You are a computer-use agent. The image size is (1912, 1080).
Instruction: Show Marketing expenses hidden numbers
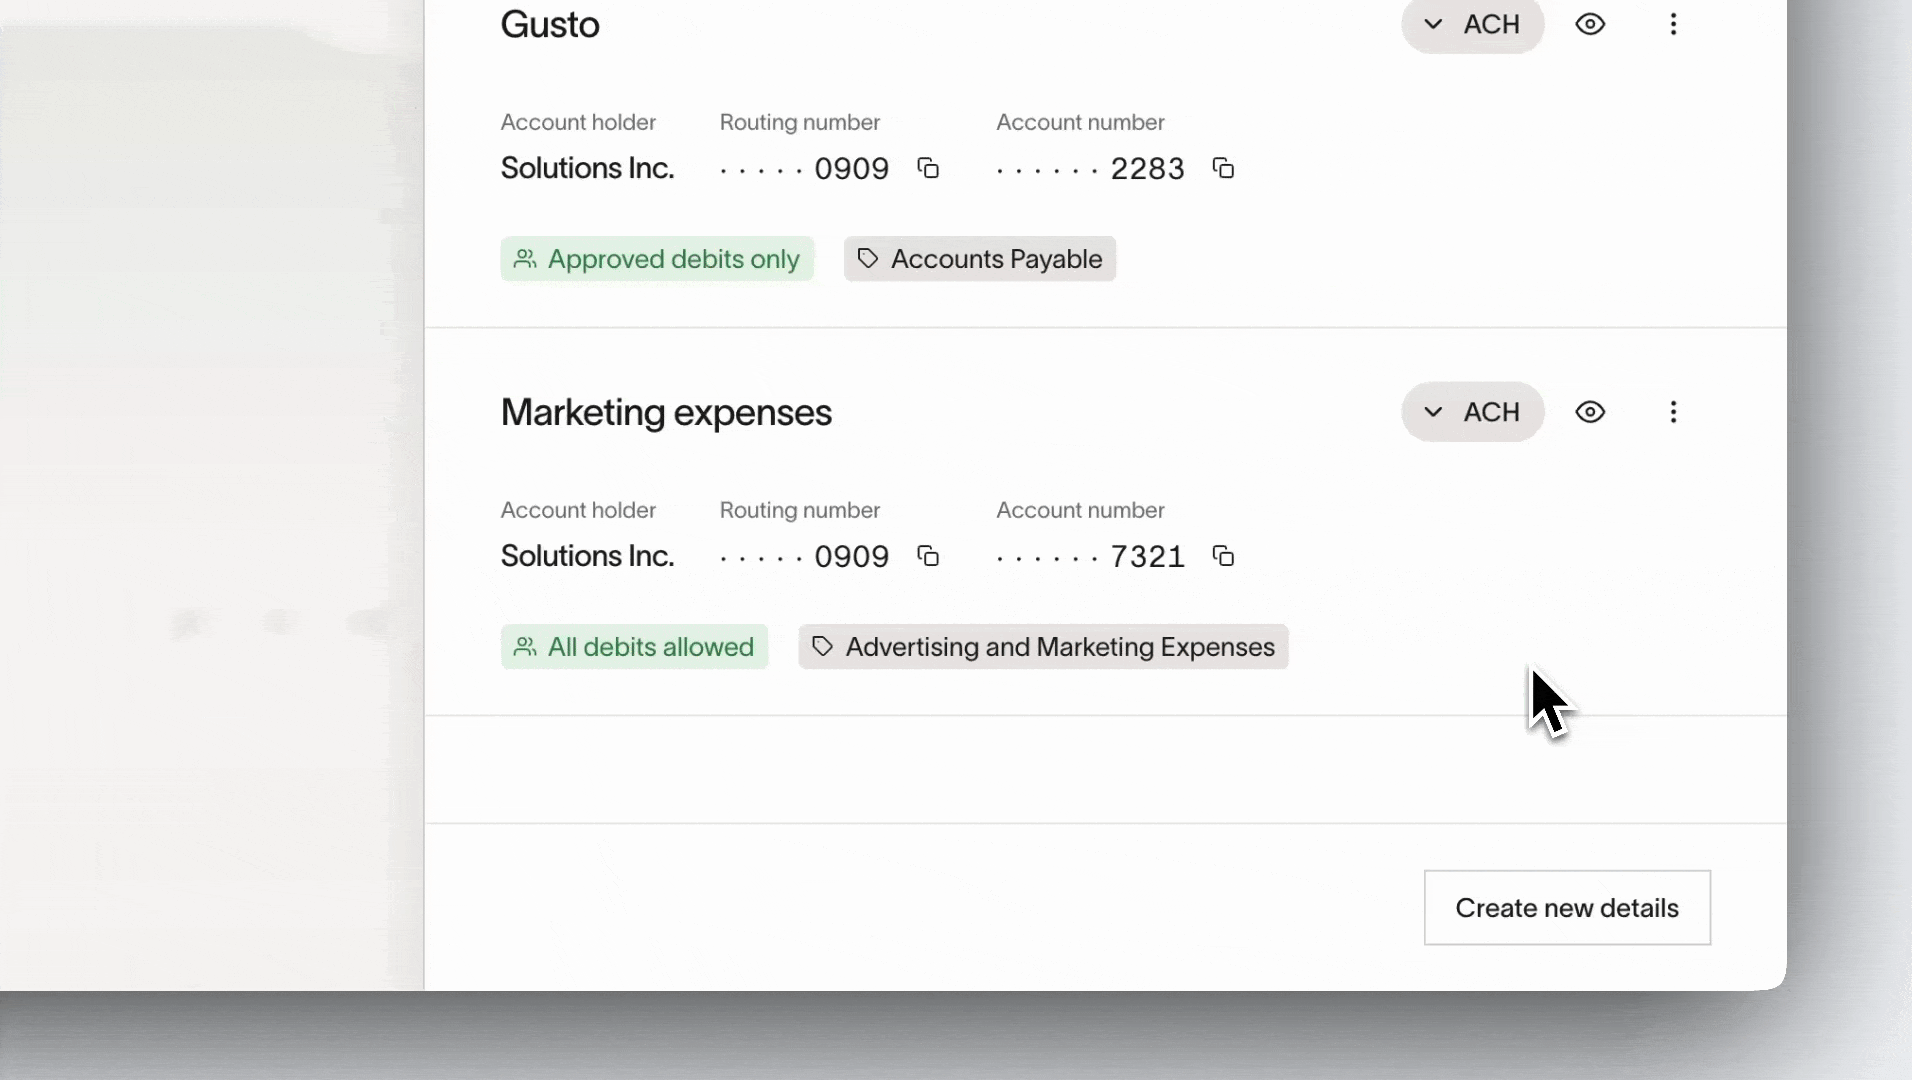point(1590,412)
